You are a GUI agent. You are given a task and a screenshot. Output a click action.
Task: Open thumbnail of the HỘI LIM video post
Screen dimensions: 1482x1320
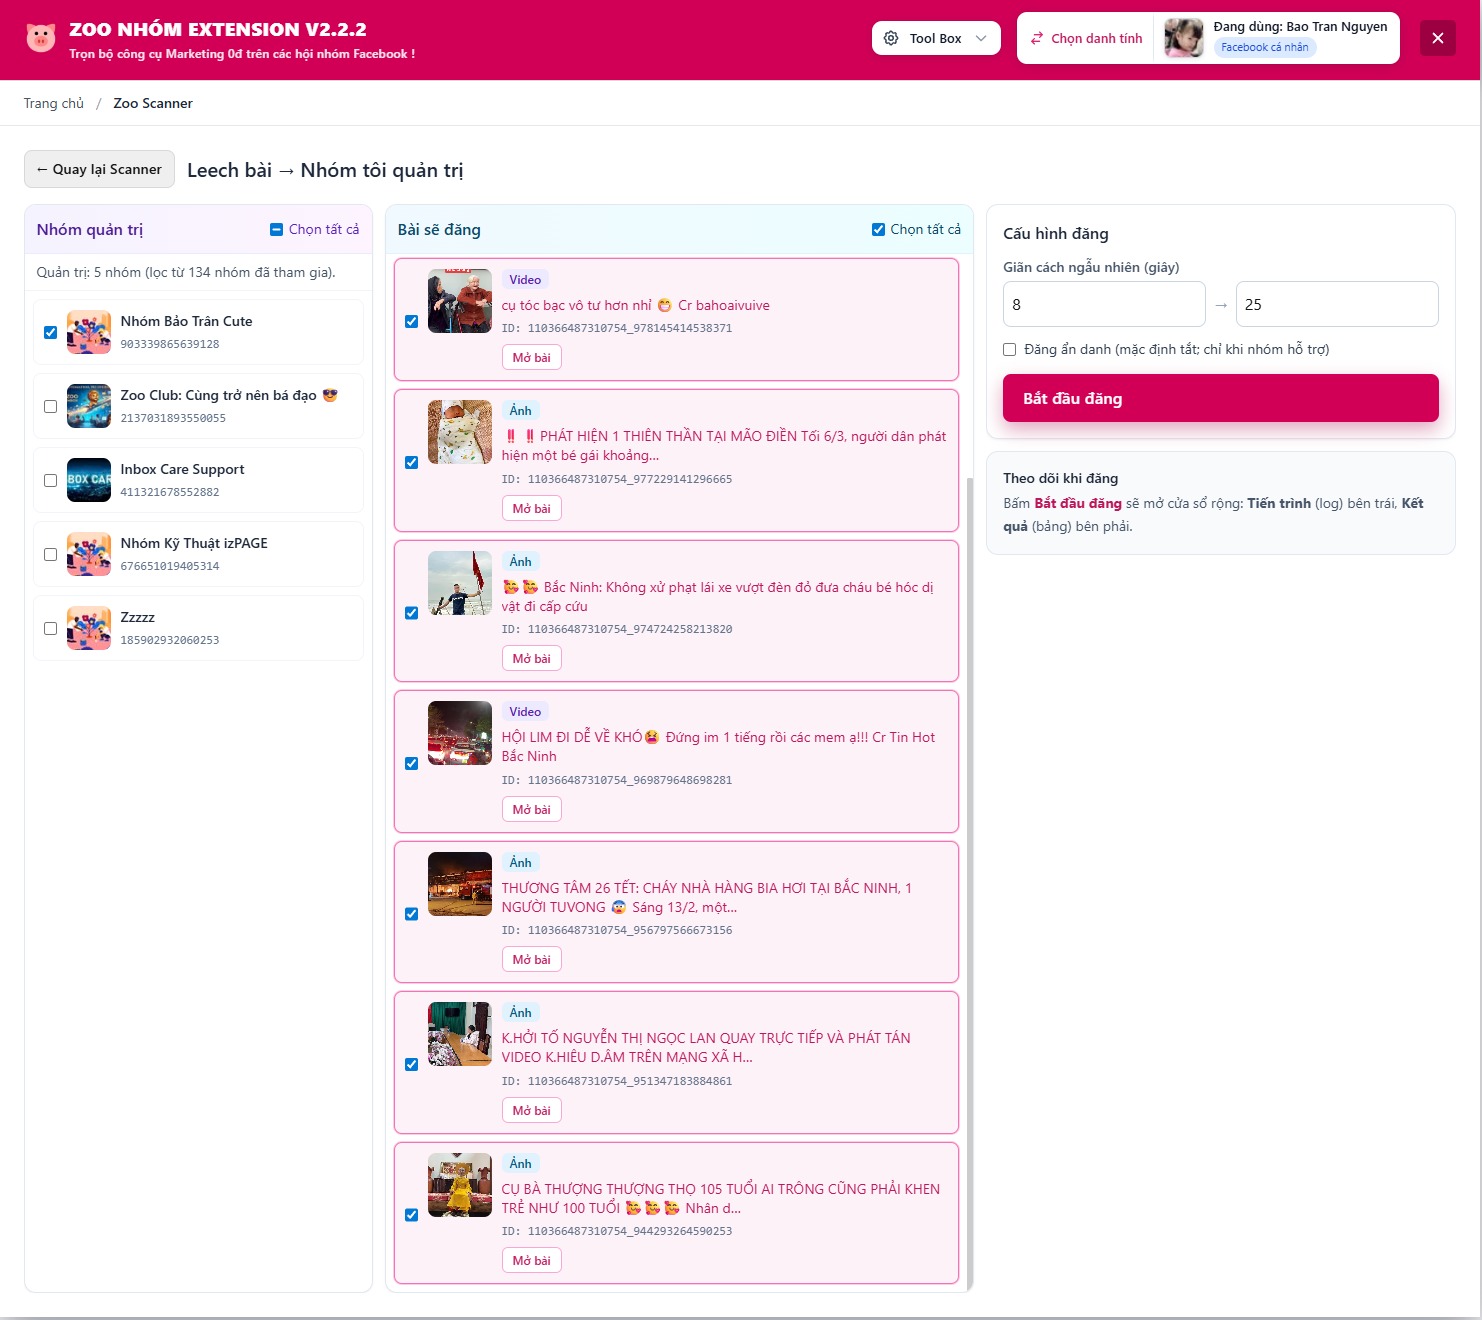point(460,733)
